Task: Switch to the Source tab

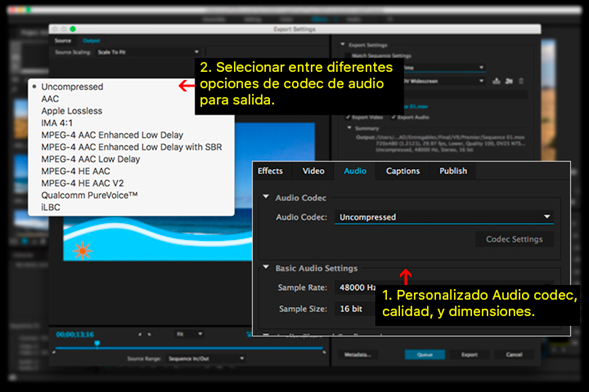Action: tap(63, 41)
